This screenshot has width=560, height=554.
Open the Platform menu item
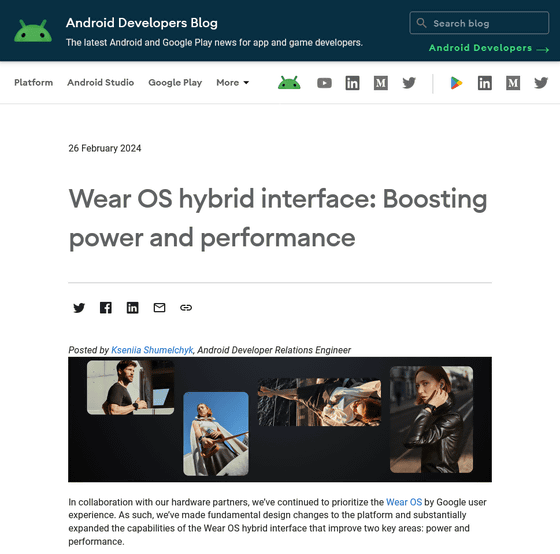click(34, 83)
